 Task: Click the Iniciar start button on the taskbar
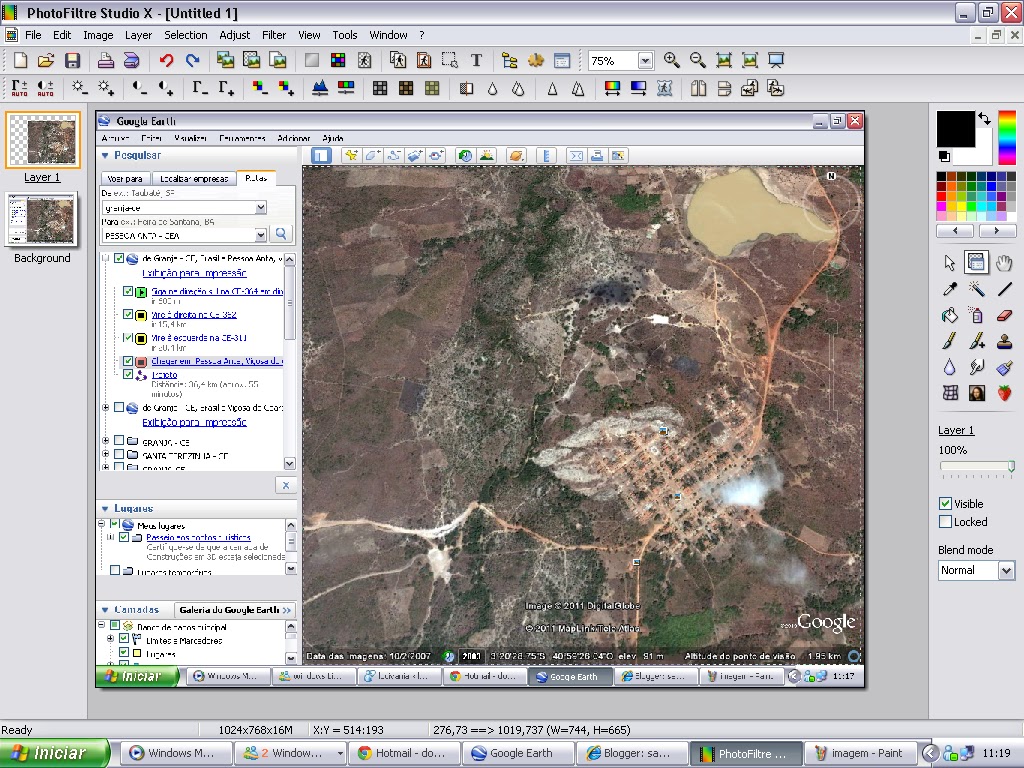pos(56,753)
